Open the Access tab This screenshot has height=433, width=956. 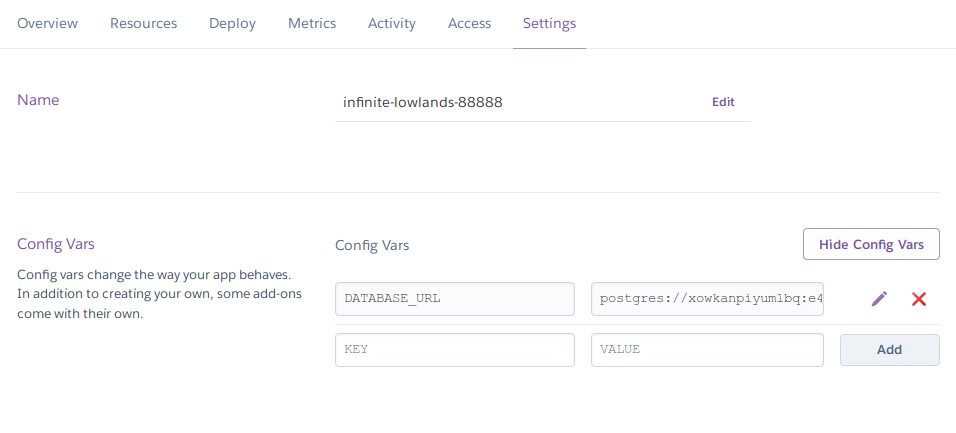pos(469,24)
